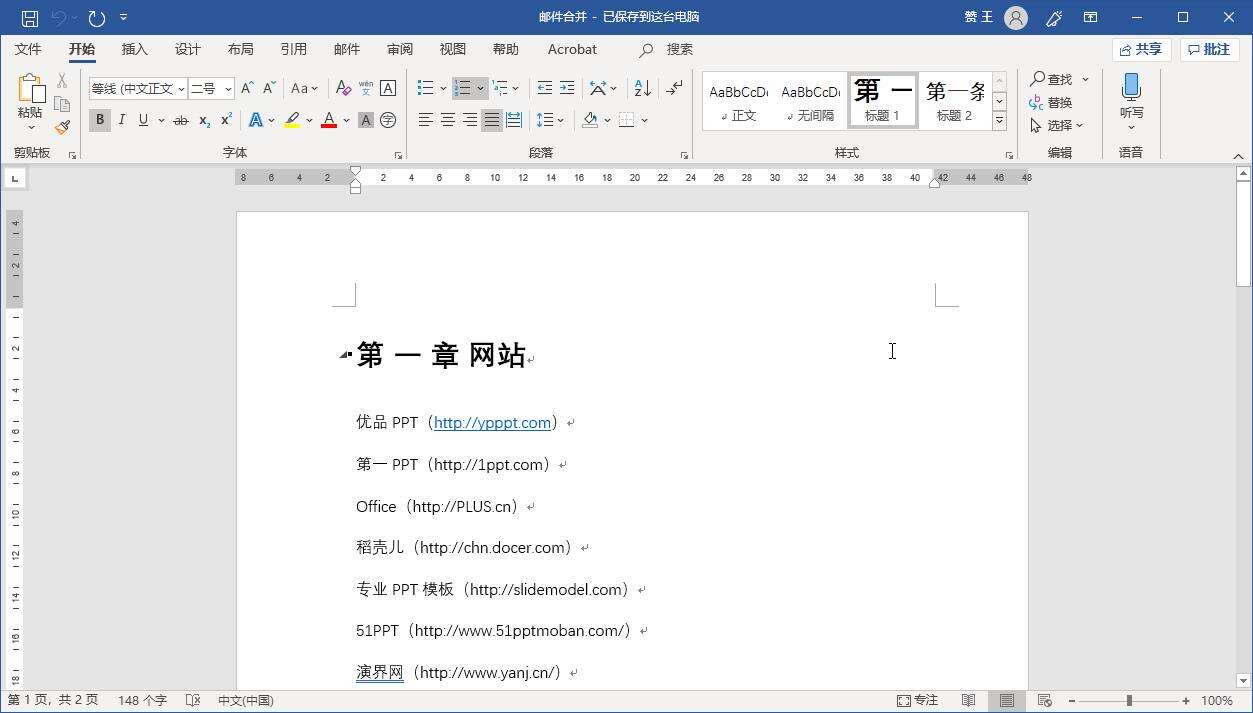Click the Sort icon in paragraph group
This screenshot has height=713, width=1253.
(642, 88)
